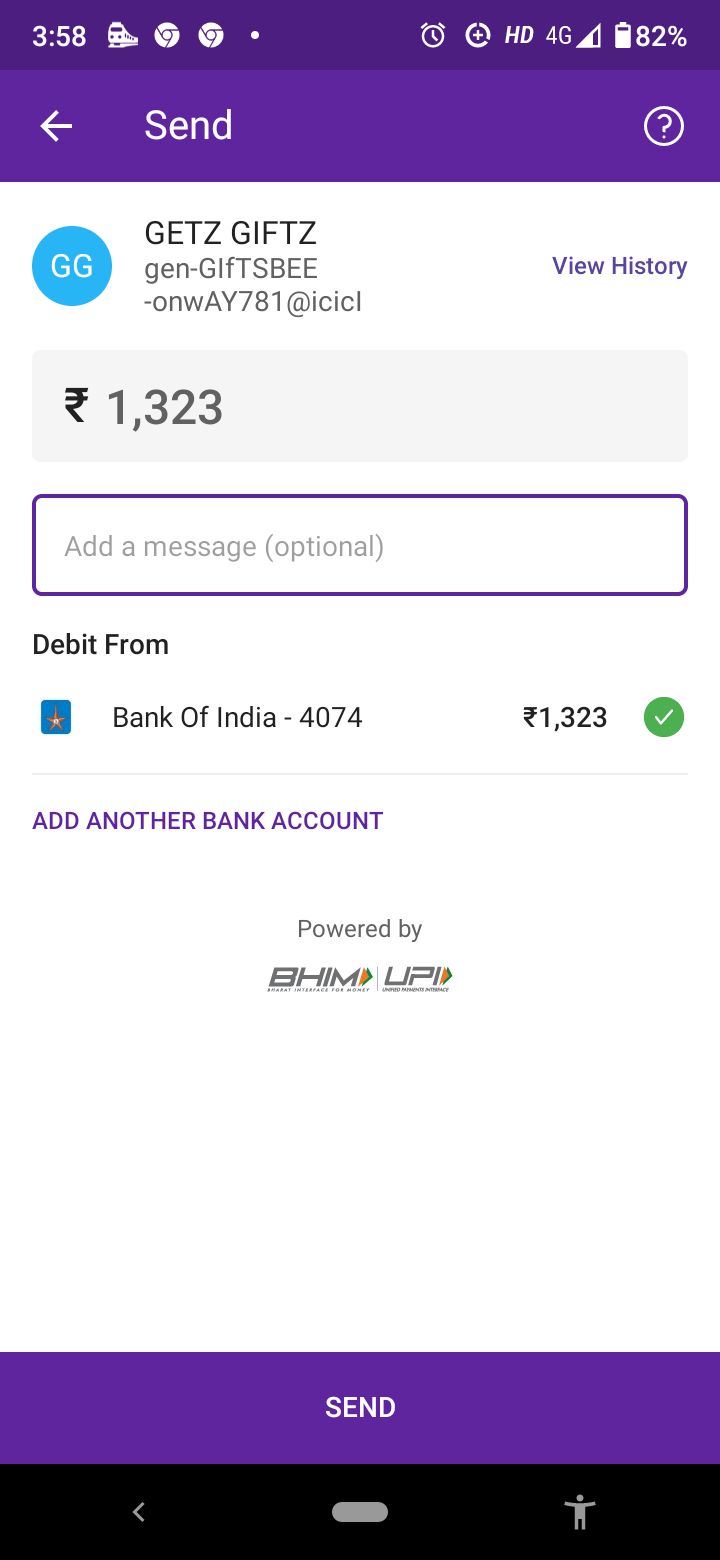This screenshot has height=1560, width=720.
Task: Focus the Add a message field
Action: (x=360, y=546)
